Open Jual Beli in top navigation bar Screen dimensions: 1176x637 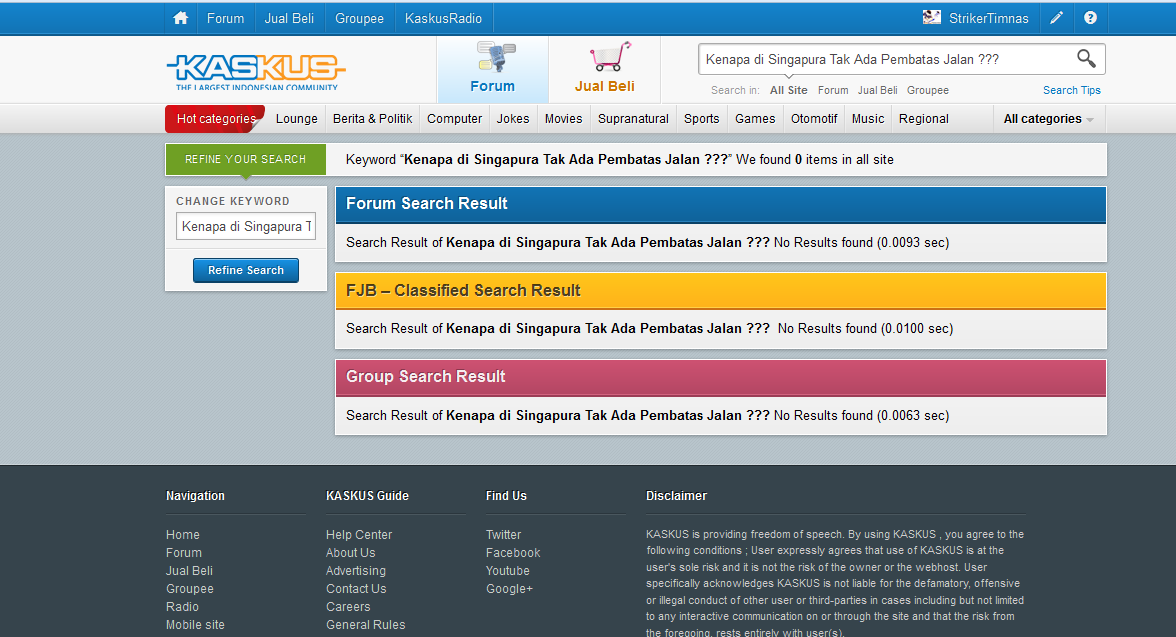289,18
